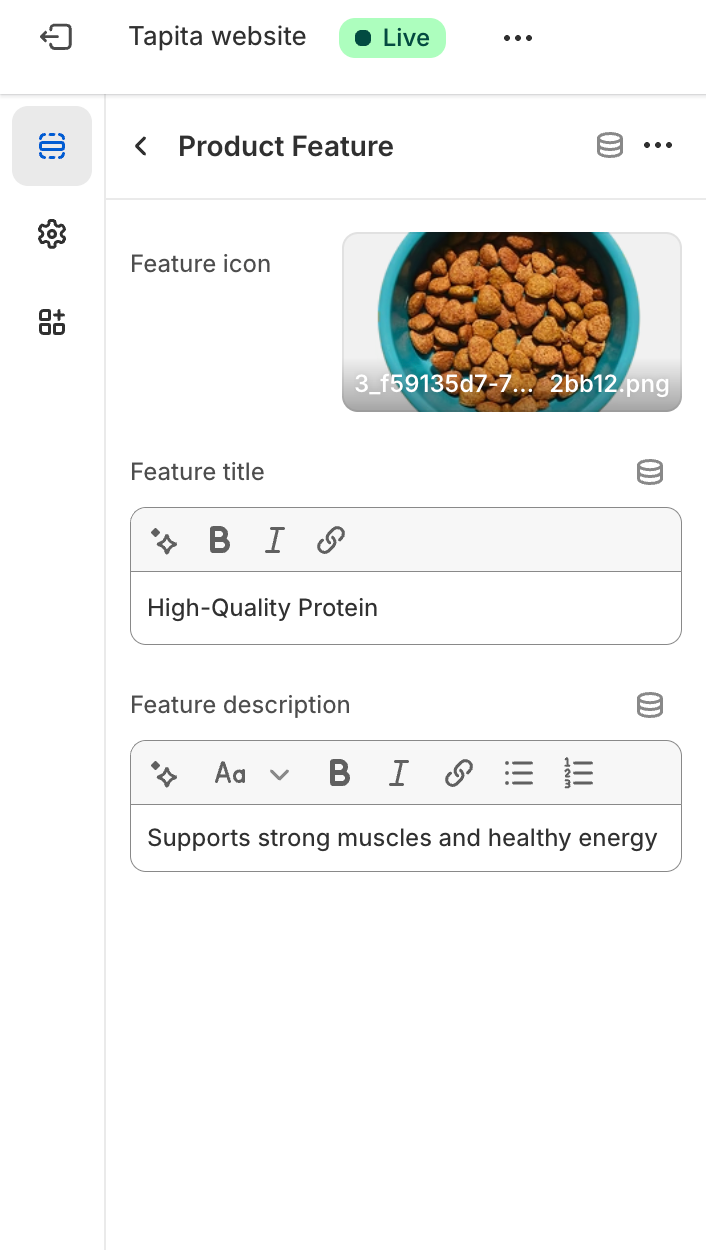Open the Apps sidebar icon

[x=52, y=322]
